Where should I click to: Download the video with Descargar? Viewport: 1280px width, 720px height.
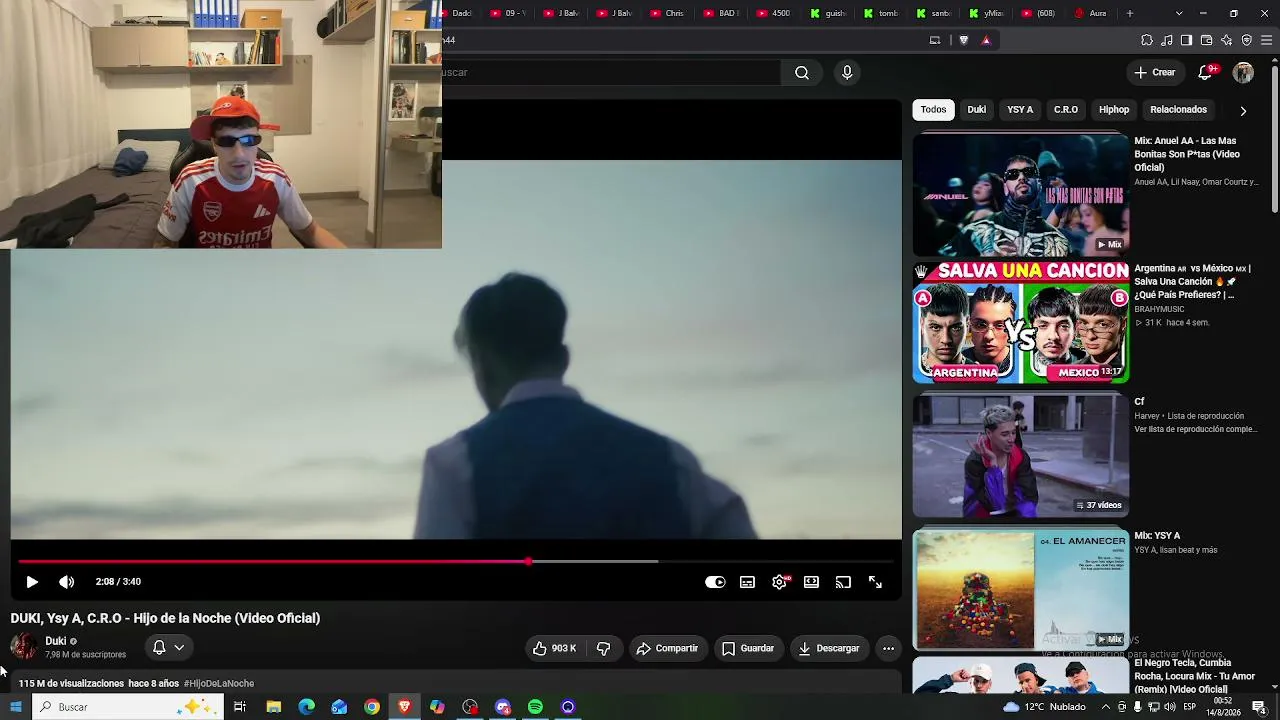(x=829, y=648)
